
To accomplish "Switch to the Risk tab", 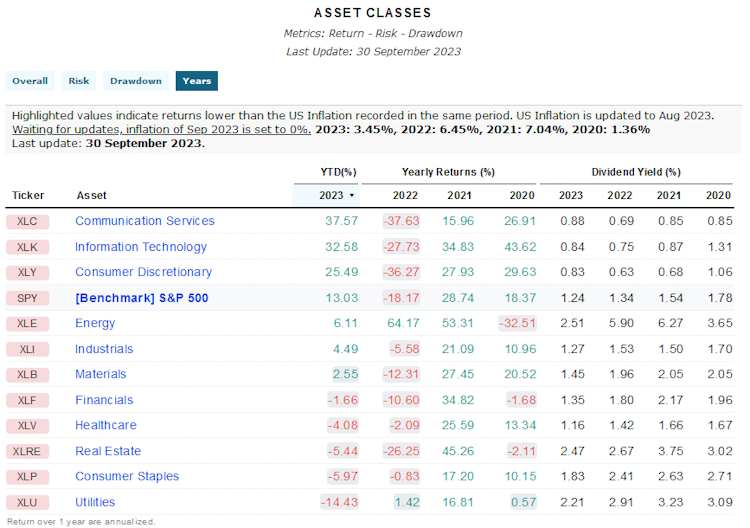I will coord(78,81).
